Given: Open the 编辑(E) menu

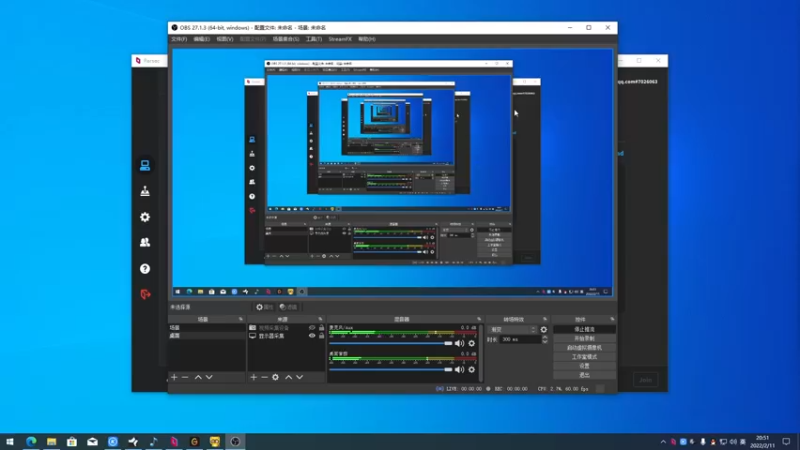Looking at the screenshot, I should click(x=202, y=39).
